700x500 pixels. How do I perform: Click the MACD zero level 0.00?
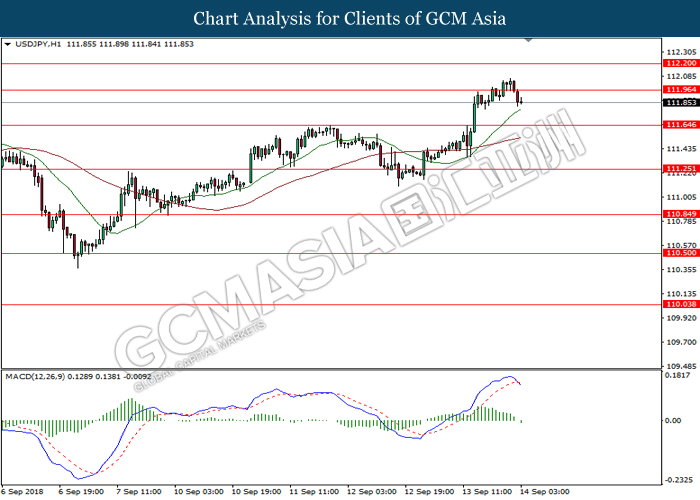point(673,421)
